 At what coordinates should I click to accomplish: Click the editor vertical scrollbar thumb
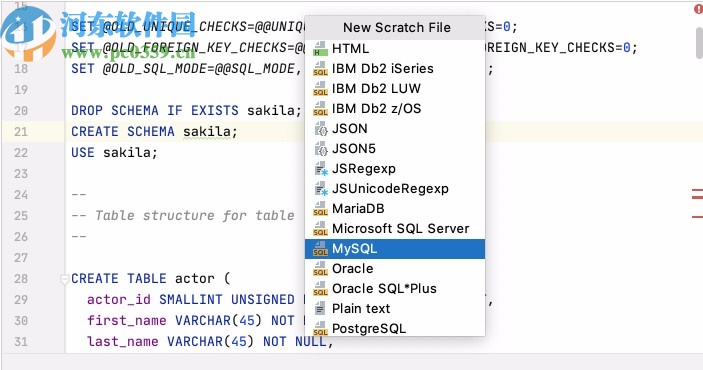pos(699,42)
